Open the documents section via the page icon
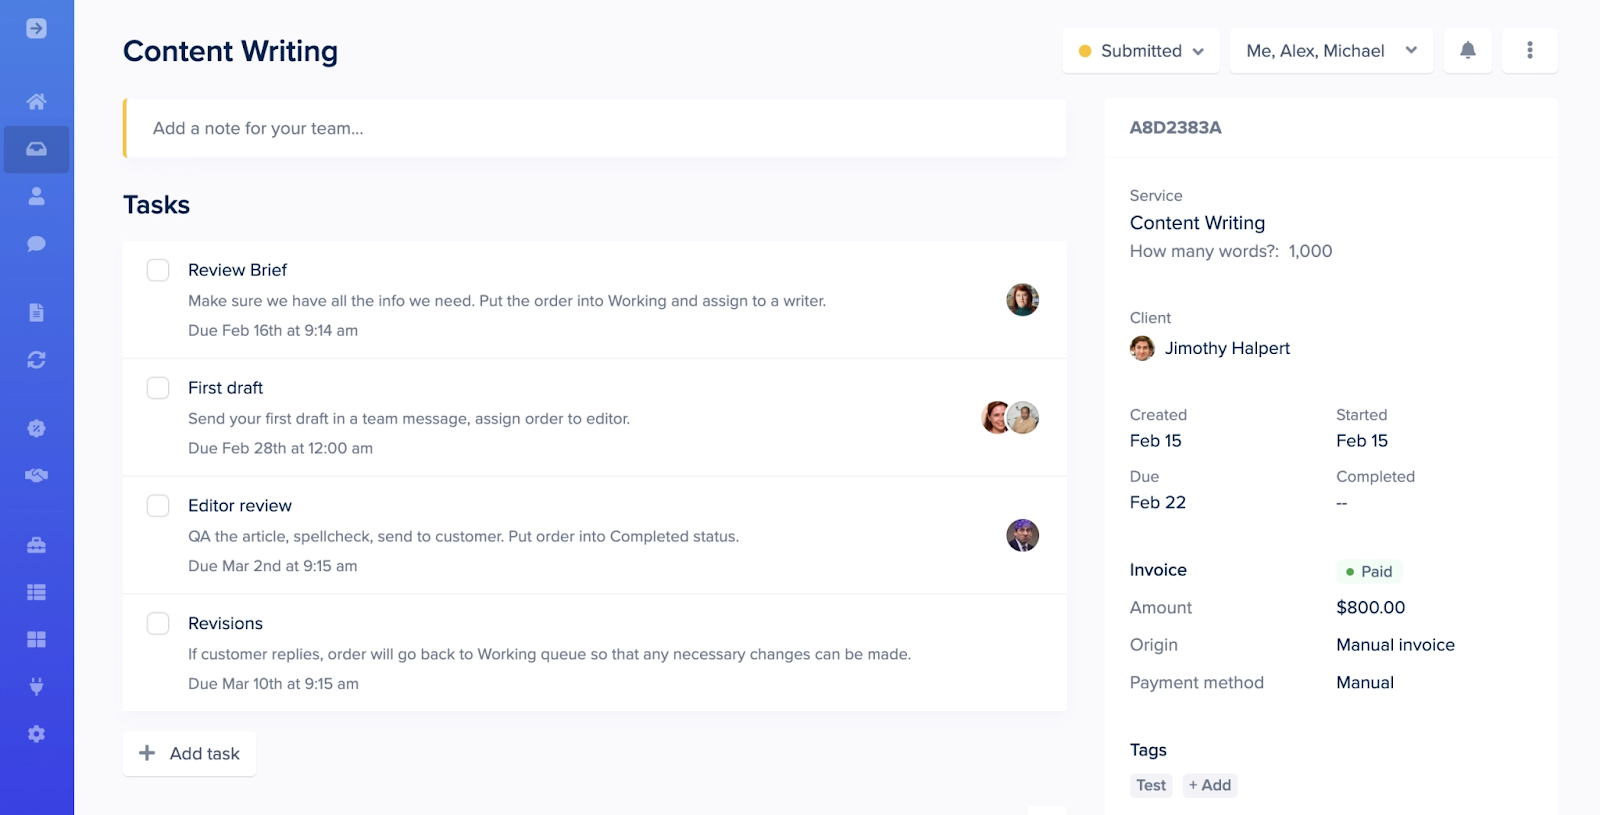Viewport: 1600px width, 815px height. click(x=37, y=311)
